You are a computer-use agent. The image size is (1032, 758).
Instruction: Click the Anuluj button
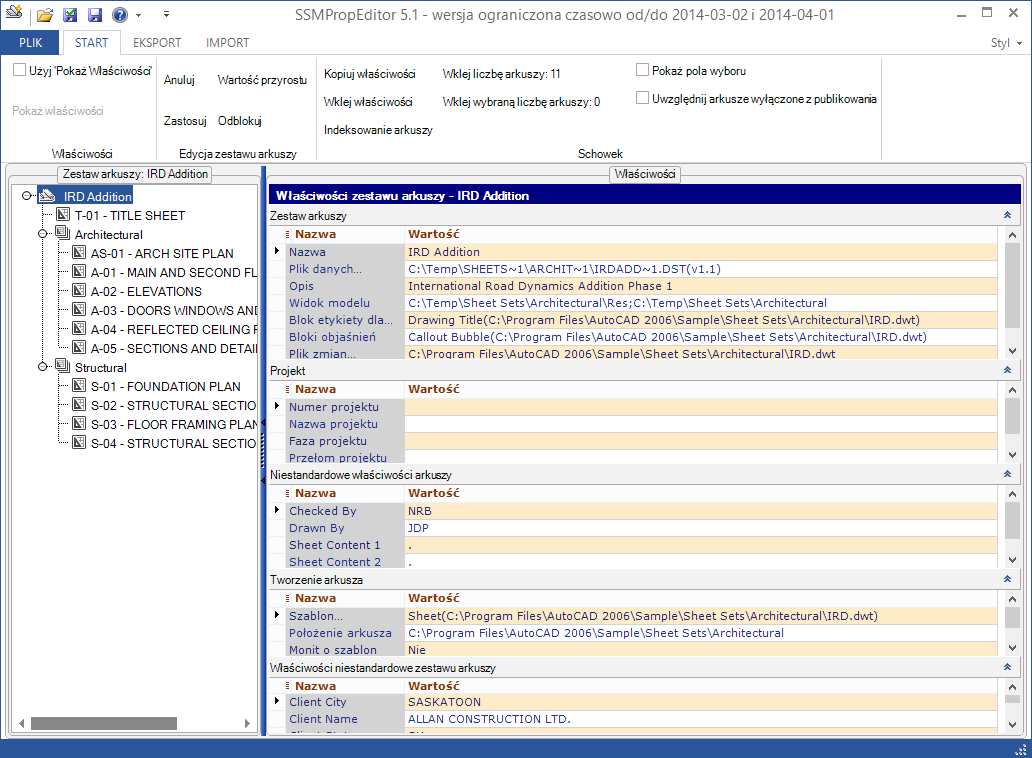[x=179, y=80]
